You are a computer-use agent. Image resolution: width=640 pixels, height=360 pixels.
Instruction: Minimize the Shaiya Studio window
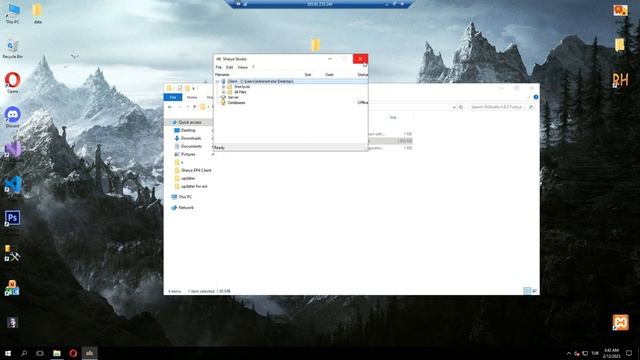pyautogui.click(x=330, y=59)
